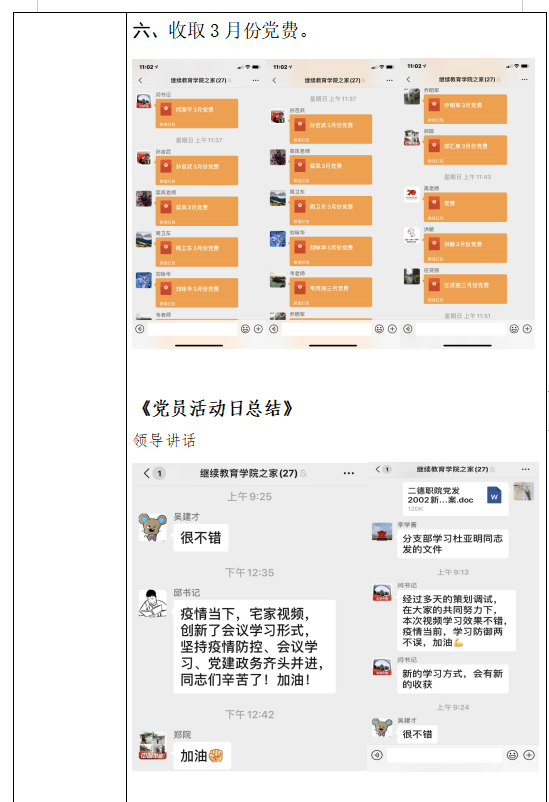The height and width of the screenshot is (802, 549).
Task: Open 高老师's red packet labeled 党费
Action: (465, 207)
